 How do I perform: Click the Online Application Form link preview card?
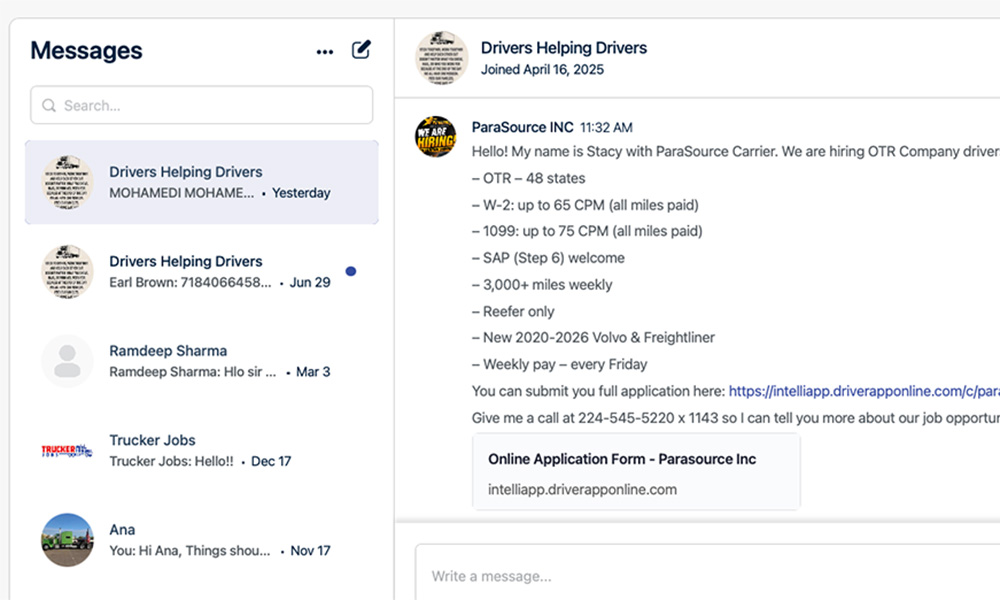click(x=636, y=472)
